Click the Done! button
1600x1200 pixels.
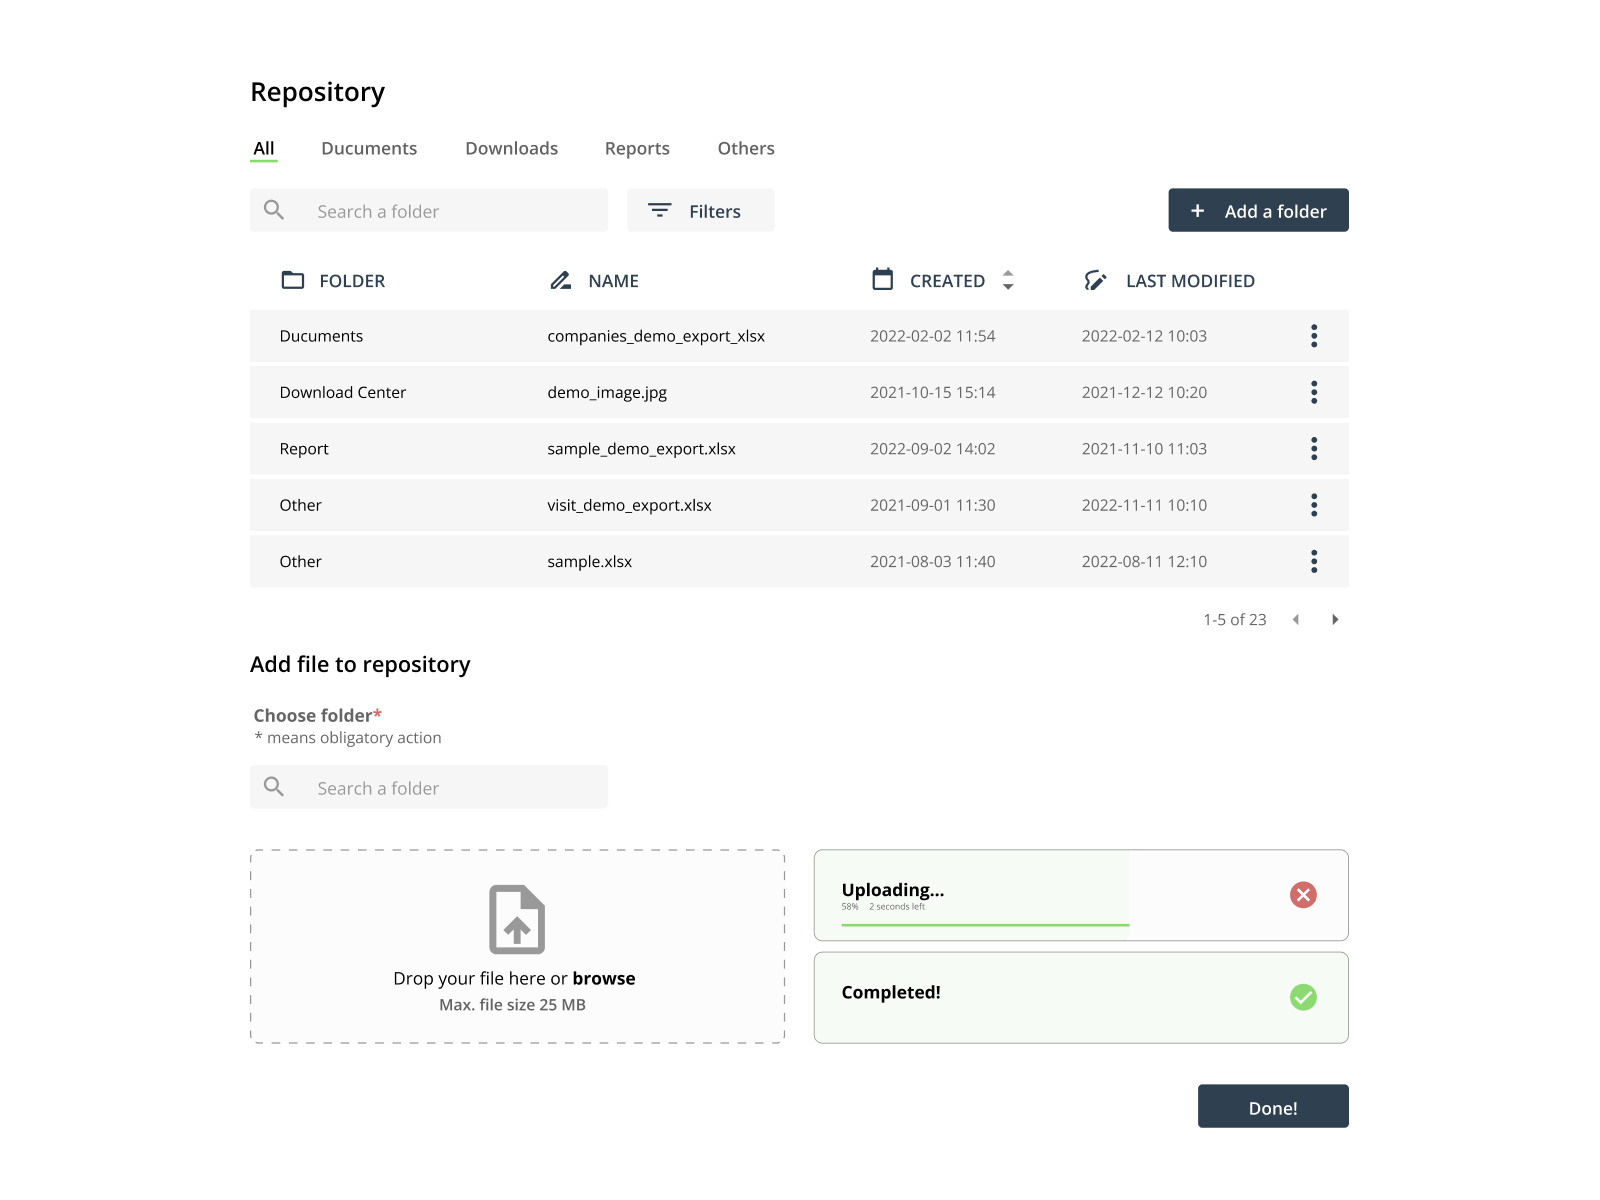point(1273,1106)
